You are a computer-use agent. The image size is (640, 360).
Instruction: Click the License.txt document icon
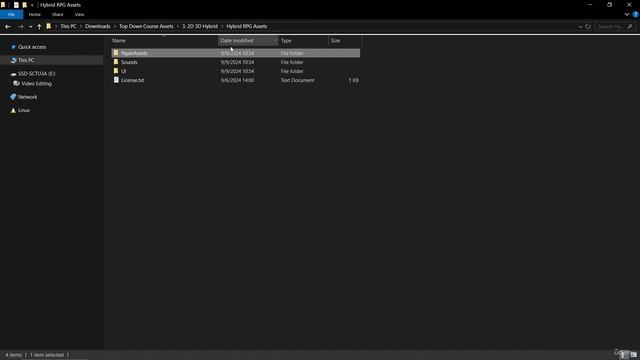click(116, 80)
